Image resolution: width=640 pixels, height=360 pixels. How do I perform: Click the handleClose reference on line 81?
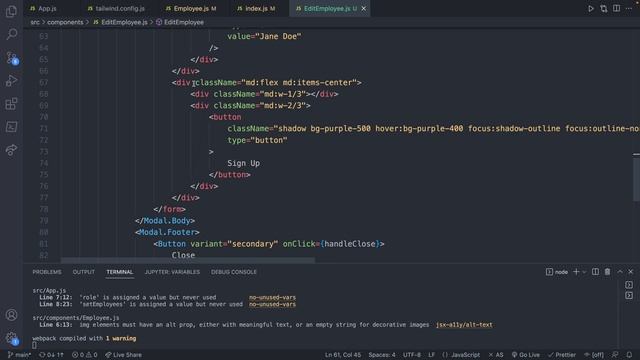(x=350, y=244)
